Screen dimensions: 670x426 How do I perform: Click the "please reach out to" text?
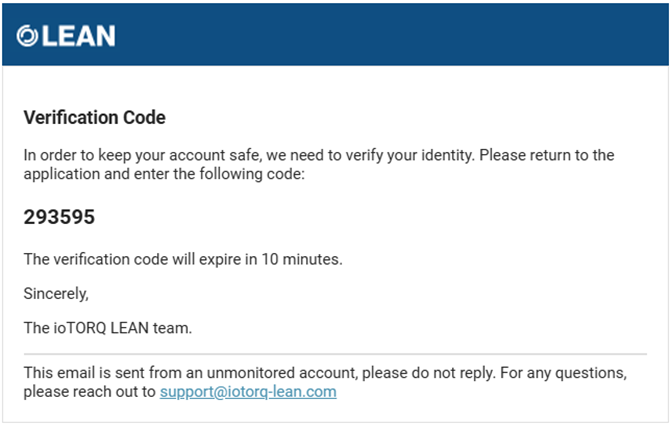point(89,392)
